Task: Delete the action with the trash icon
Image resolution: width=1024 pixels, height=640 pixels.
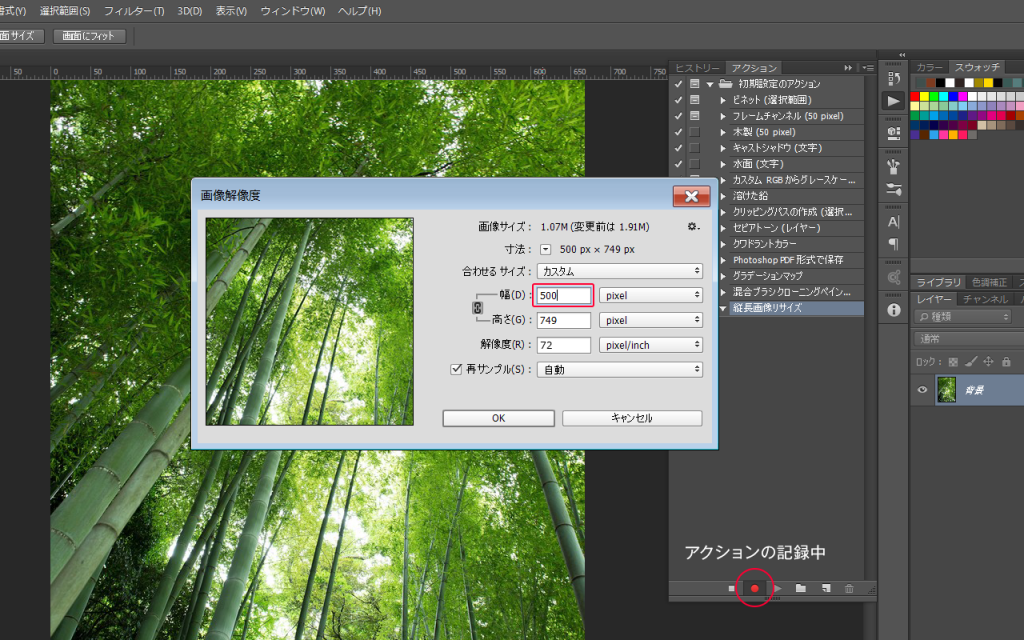Action: 849,588
